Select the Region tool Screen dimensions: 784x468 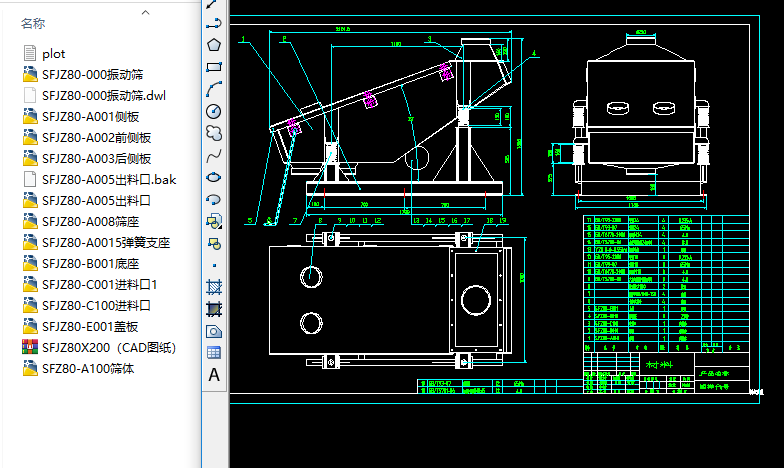pyautogui.click(x=214, y=332)
